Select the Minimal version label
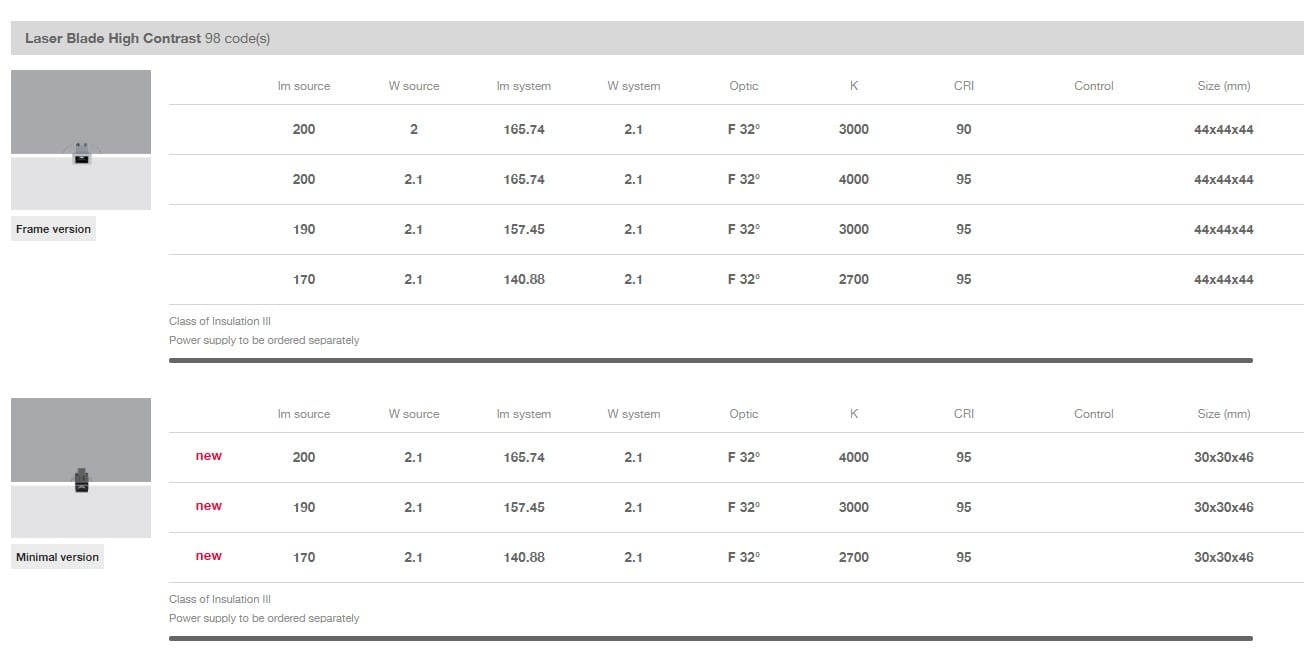 coord(58,557)
